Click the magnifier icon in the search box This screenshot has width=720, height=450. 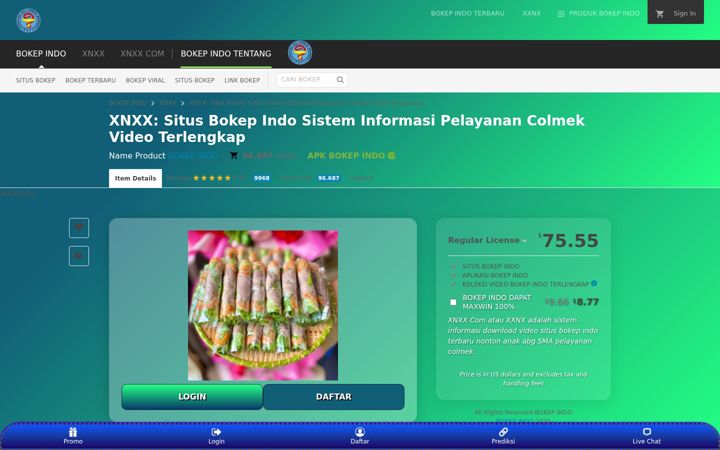coord(340,80)
